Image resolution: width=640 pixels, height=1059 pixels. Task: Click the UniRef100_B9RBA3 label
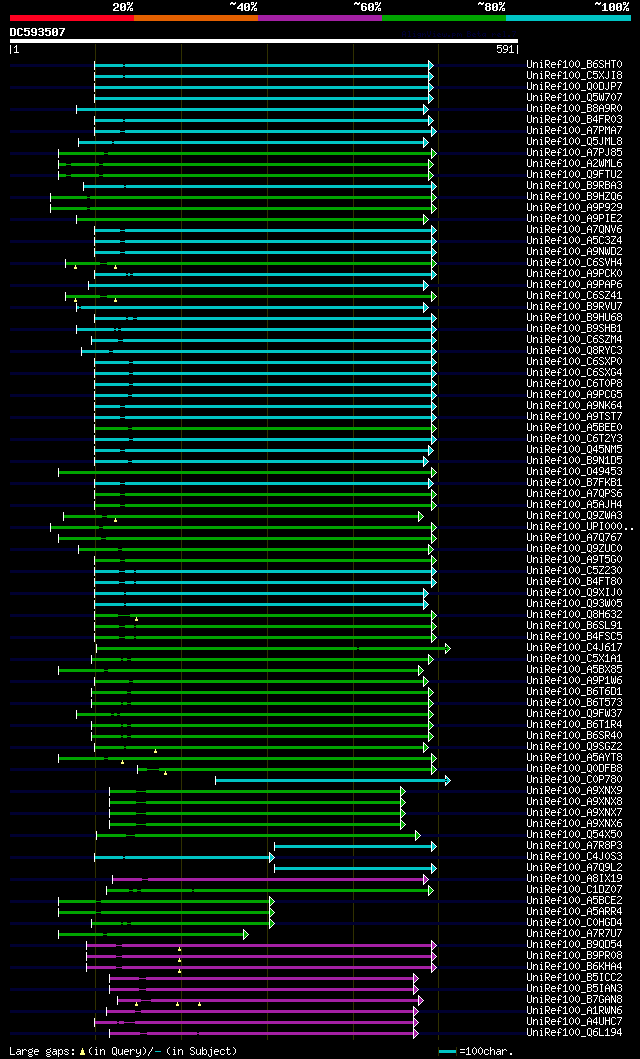(x=575, y=186)
